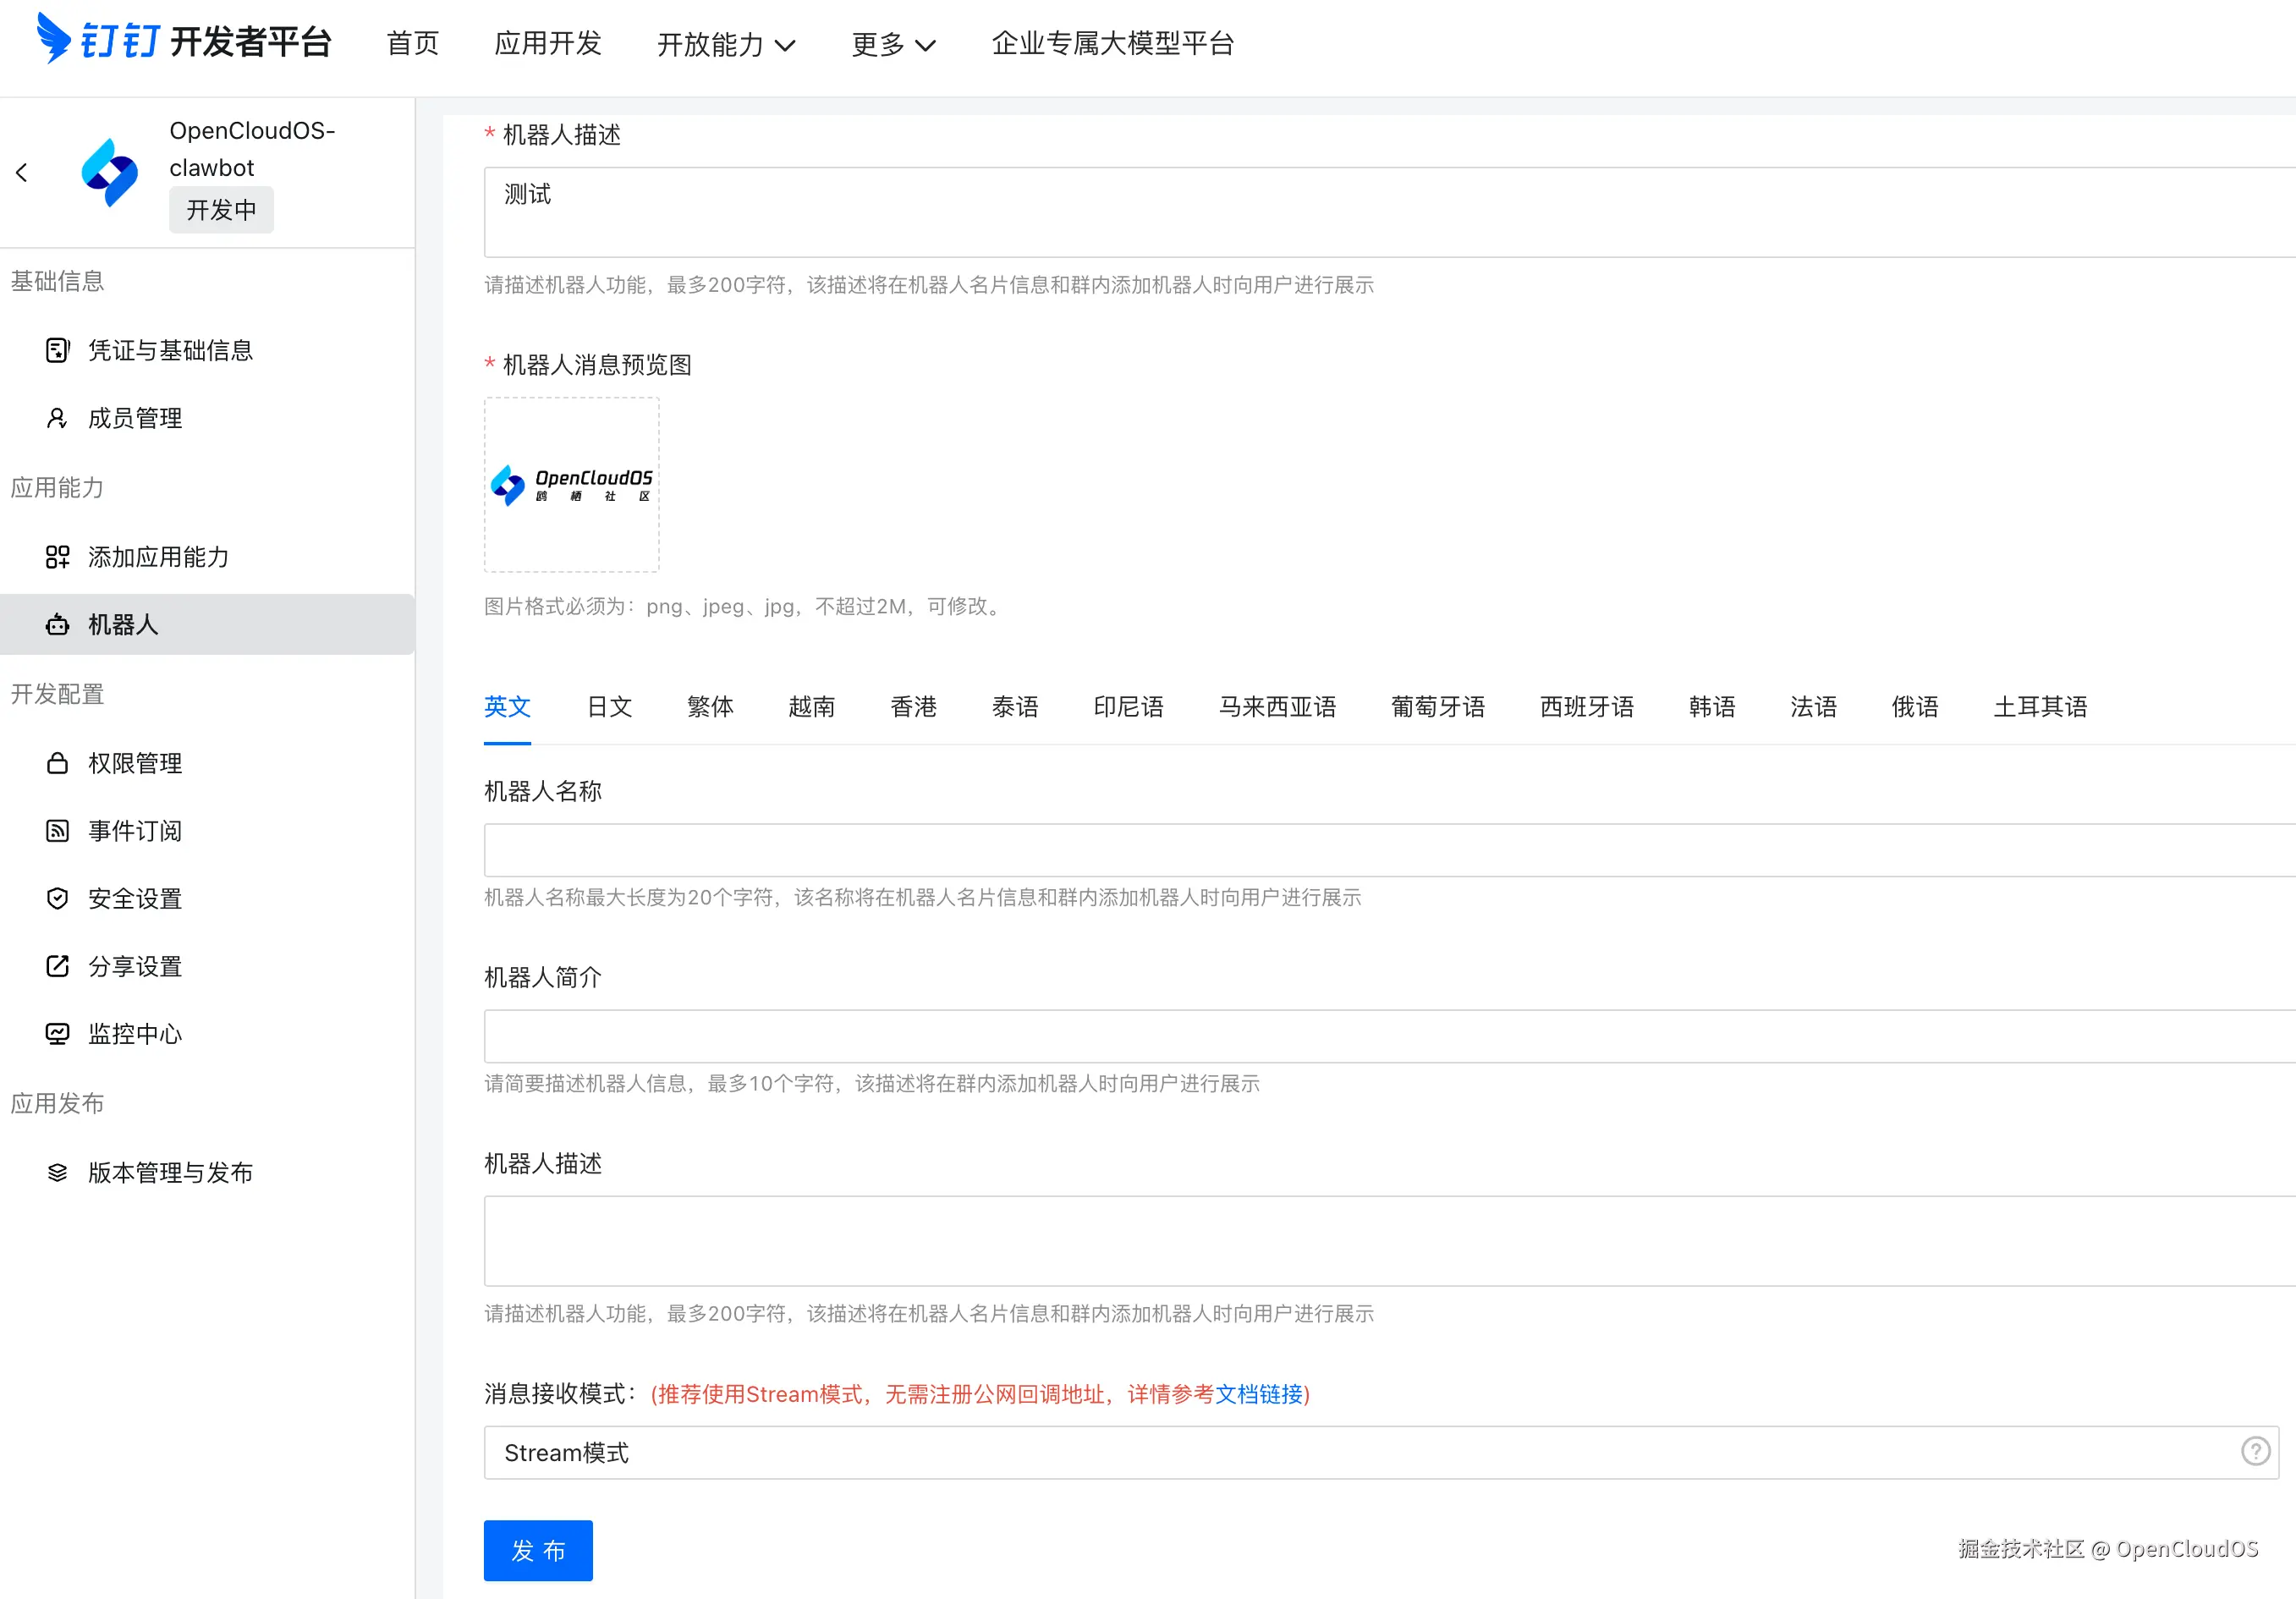This screenshot has height=1599, width=2296.
Task: Click the OpenCloudOS message preview image thumbnail
Action: click(572, 485)
